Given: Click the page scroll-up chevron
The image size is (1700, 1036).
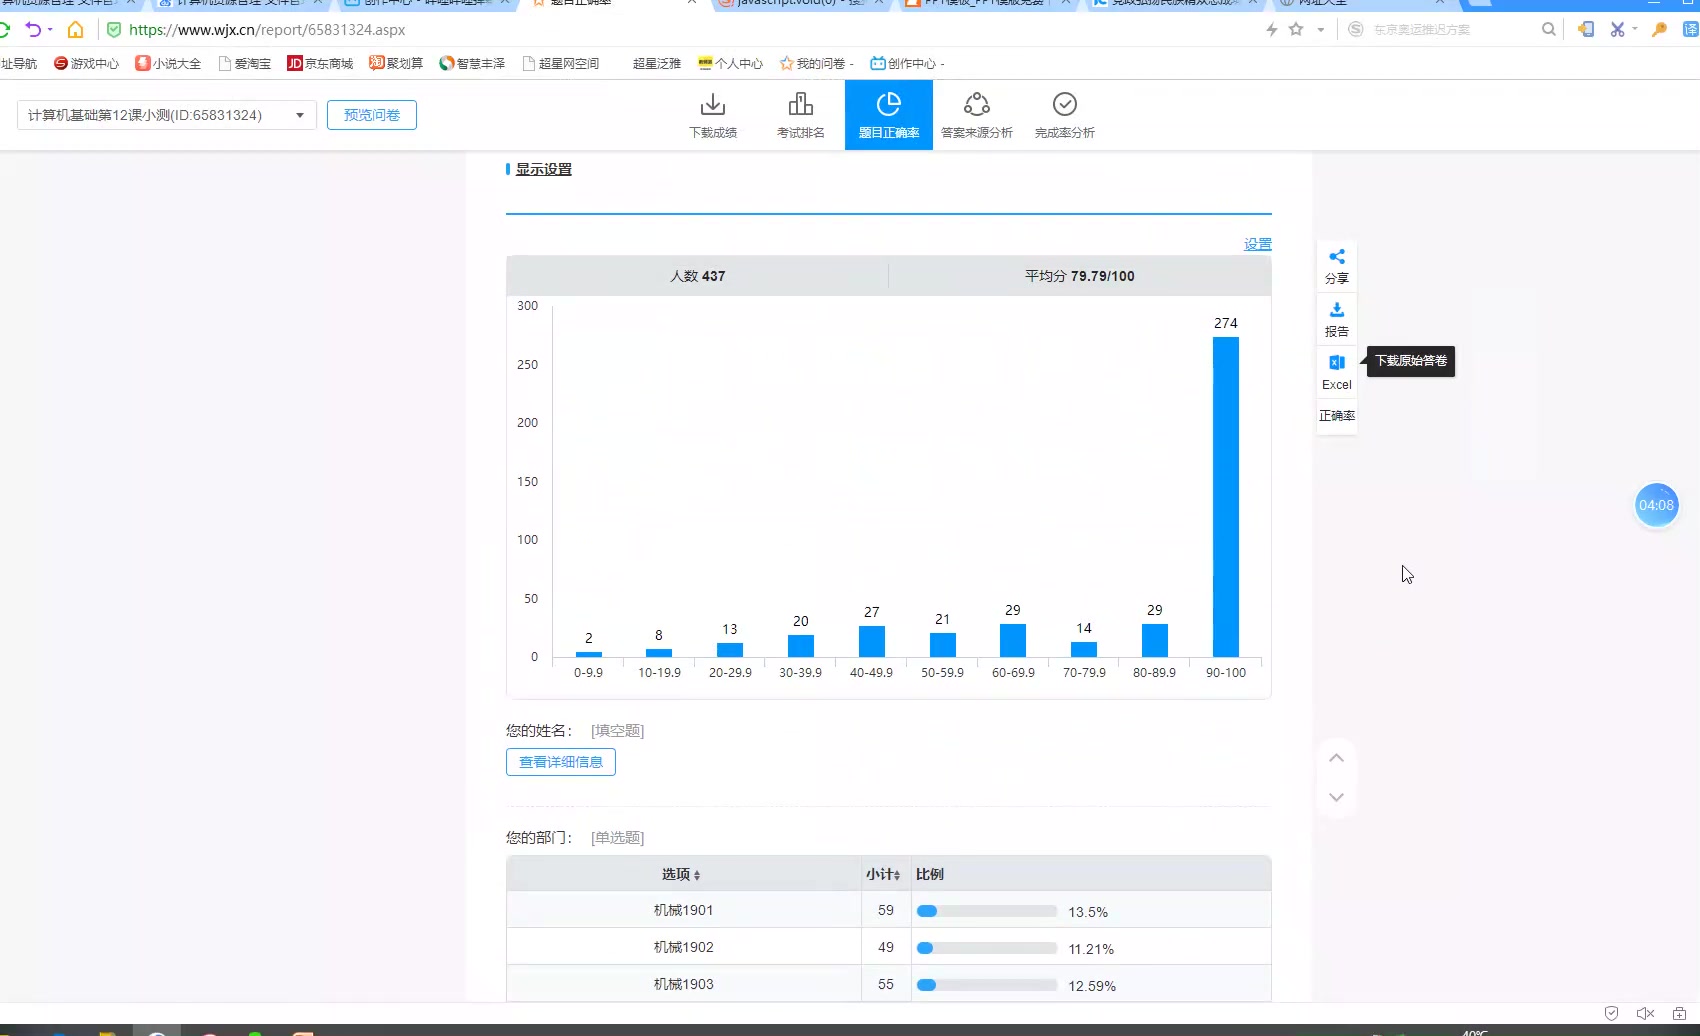Looking at the screenshot, I should 1336,758.
